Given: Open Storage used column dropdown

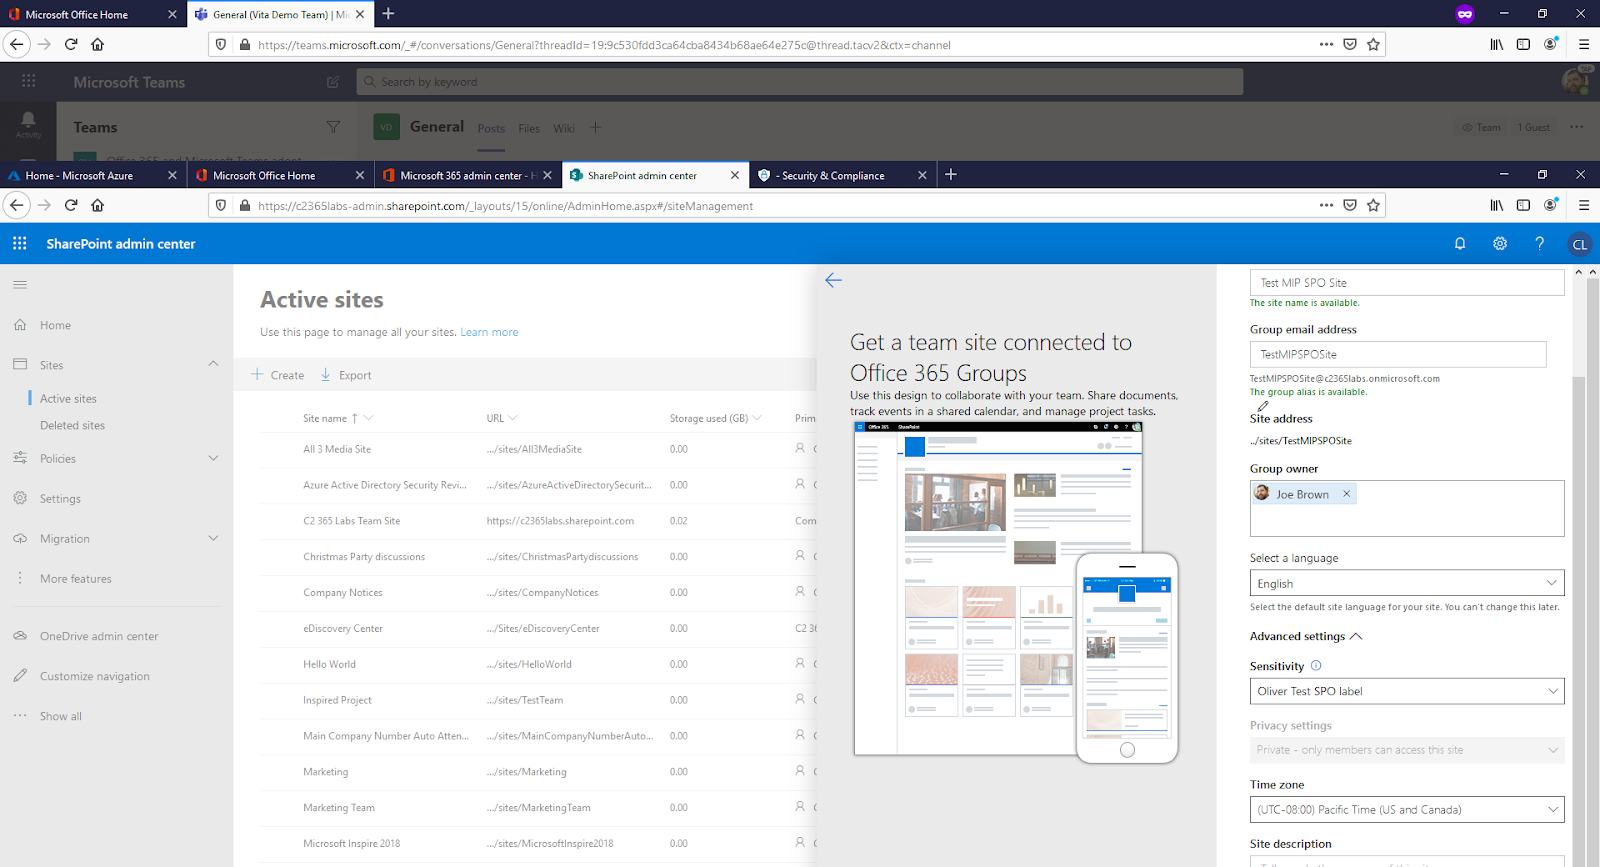Looking at the screenshot, I should (x=757, y=418).
